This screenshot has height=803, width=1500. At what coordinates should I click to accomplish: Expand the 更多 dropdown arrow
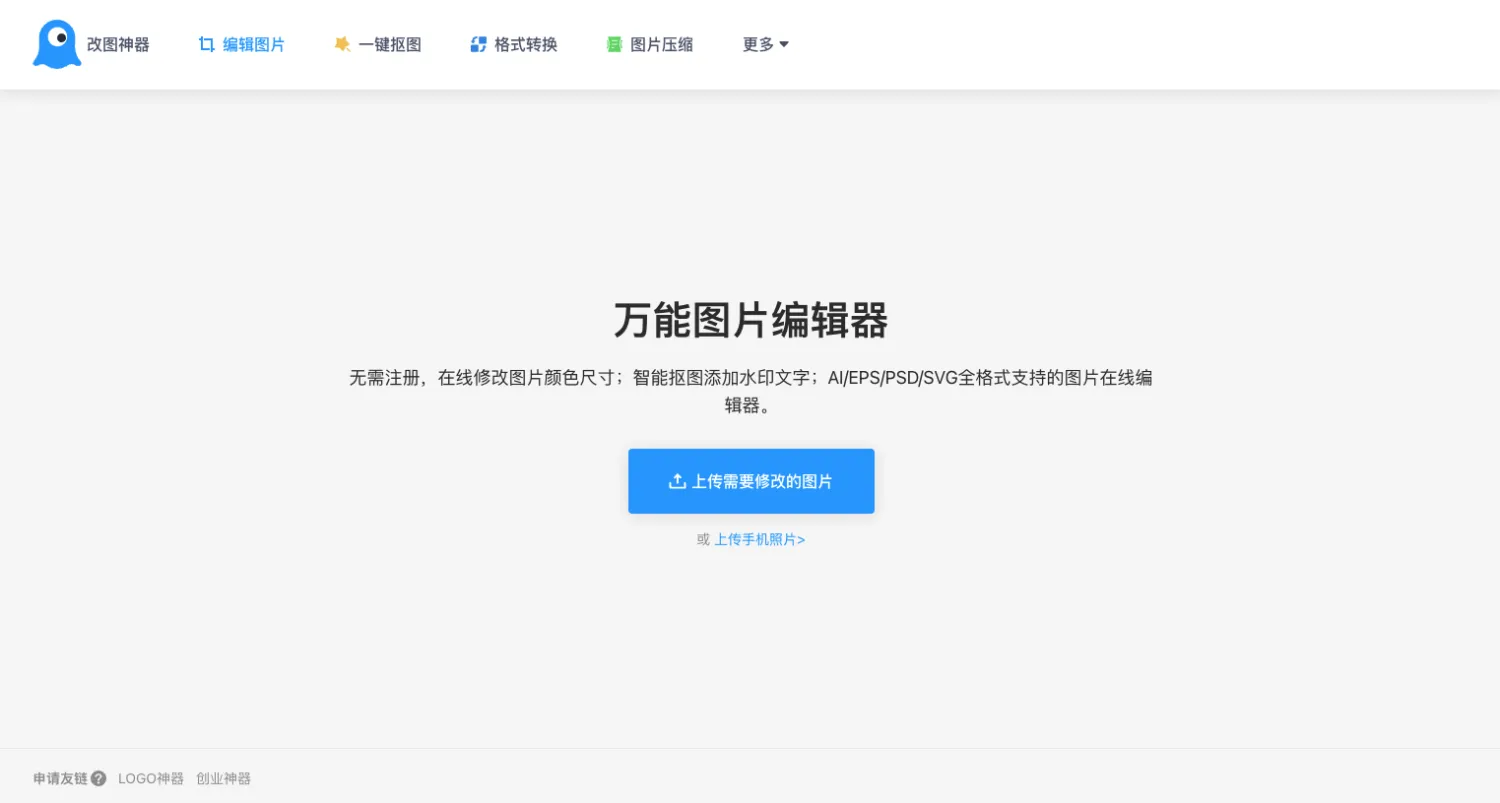[784, 44]
